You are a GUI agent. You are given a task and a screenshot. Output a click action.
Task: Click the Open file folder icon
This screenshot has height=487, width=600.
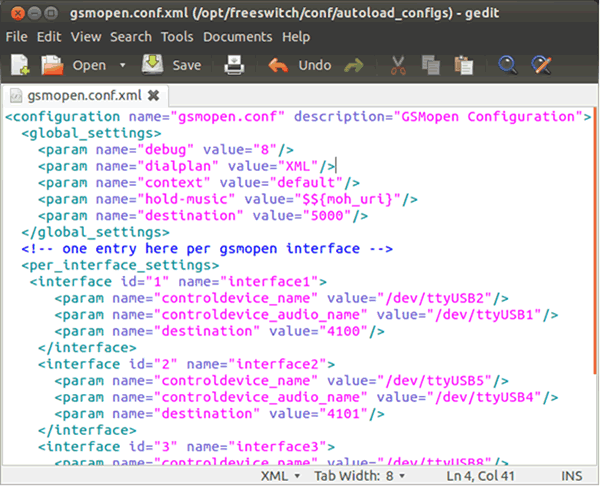pos(51,66)
